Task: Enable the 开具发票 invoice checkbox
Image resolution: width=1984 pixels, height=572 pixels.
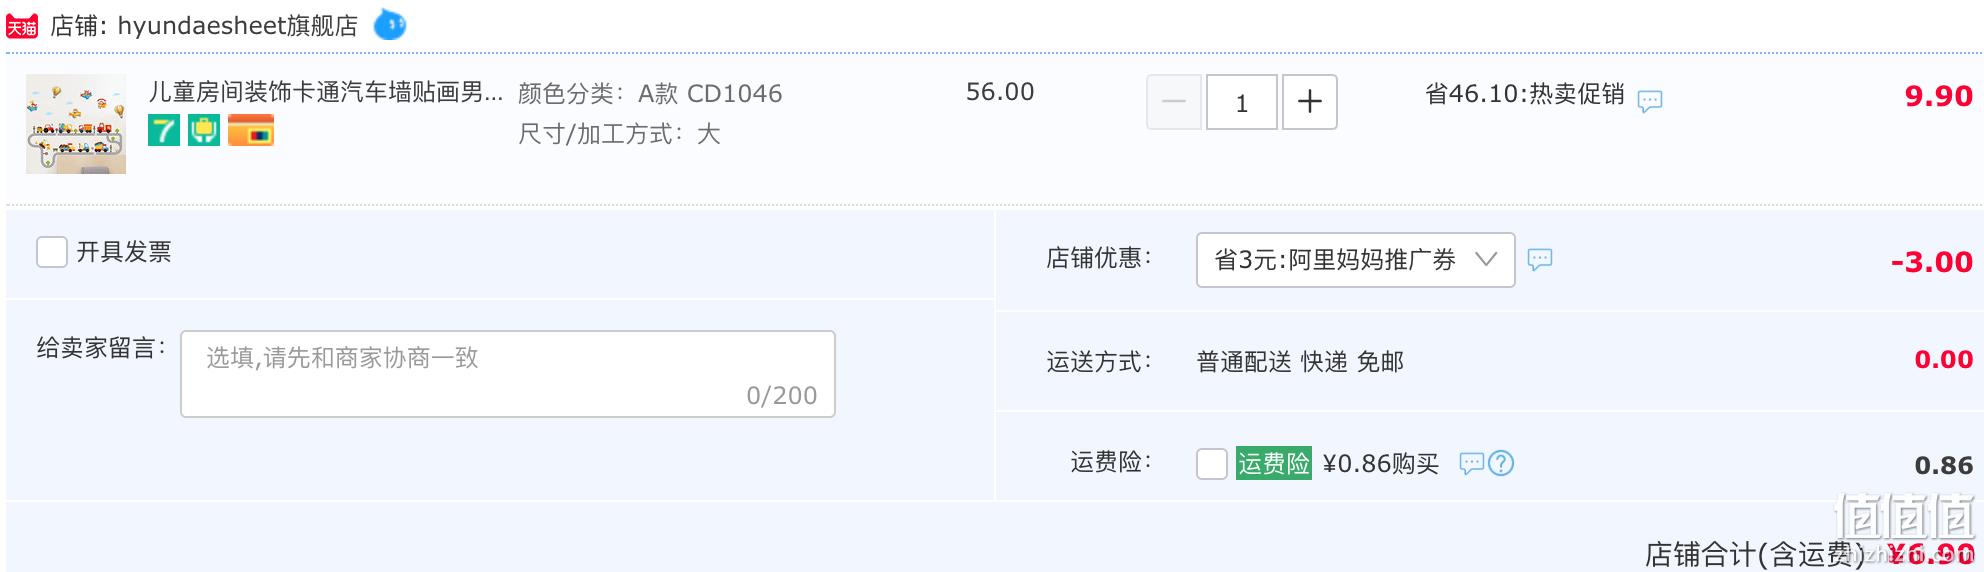Action: click(x=52, y=252)
